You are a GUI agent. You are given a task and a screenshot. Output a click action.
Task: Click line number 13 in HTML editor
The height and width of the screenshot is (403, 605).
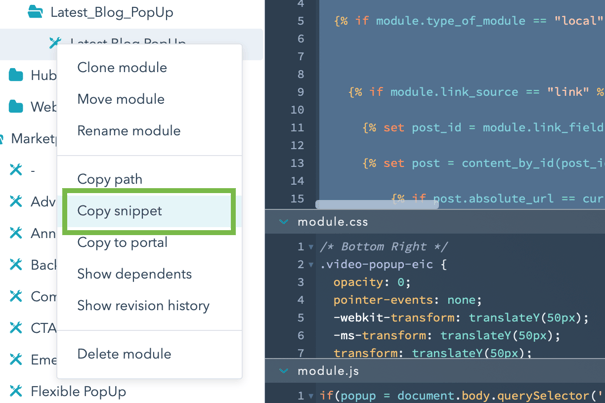[x=297, y=163]
